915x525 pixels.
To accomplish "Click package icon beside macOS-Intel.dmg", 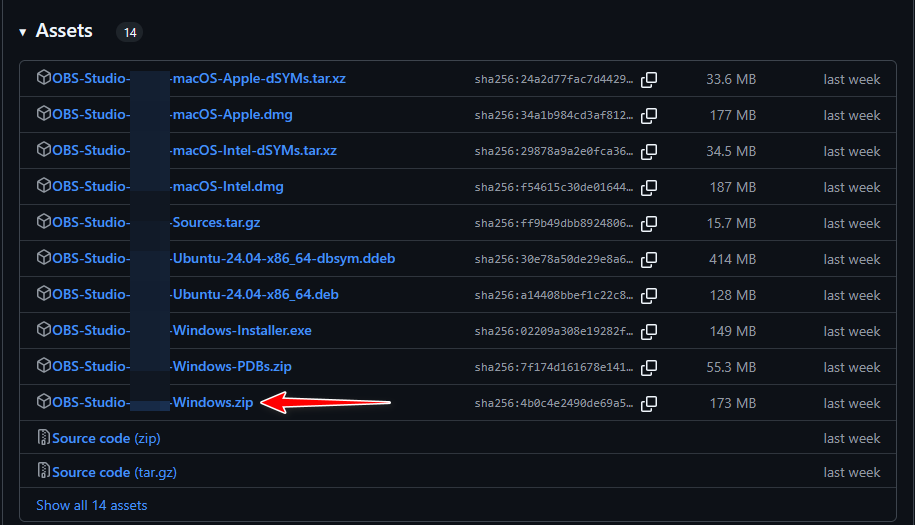I will click(44, 186).
